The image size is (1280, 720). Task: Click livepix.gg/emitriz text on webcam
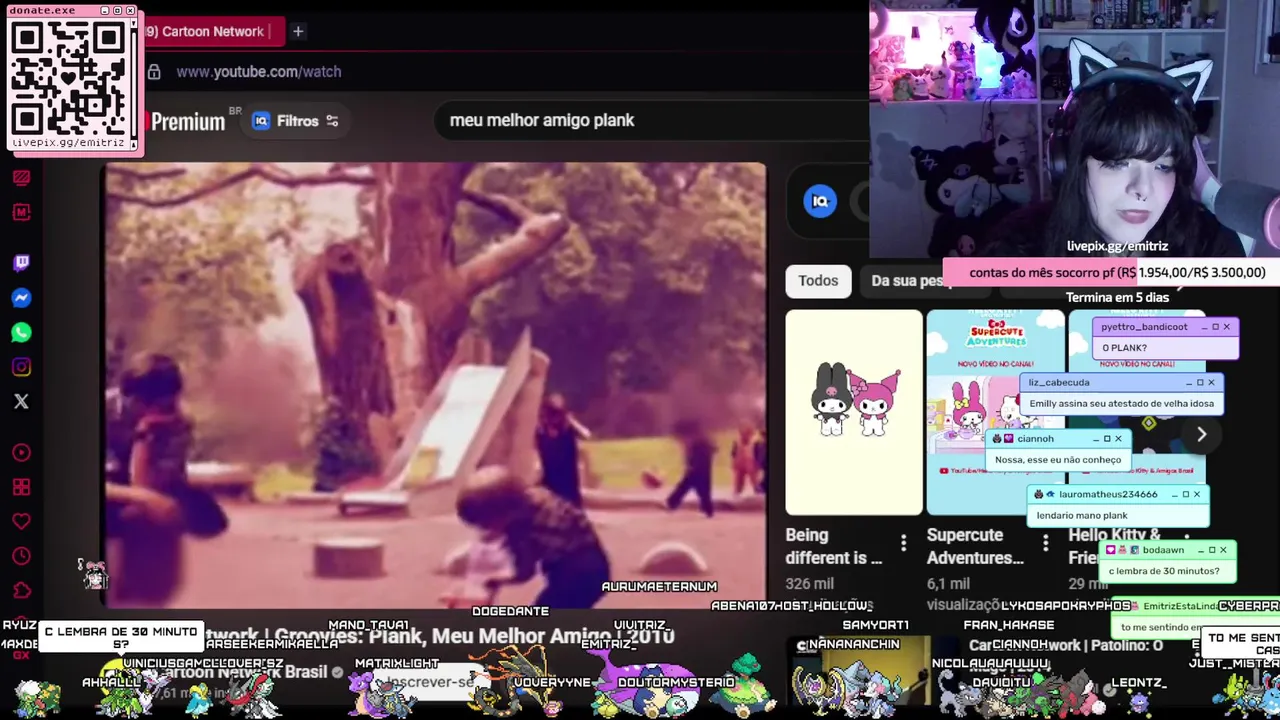1117,246
